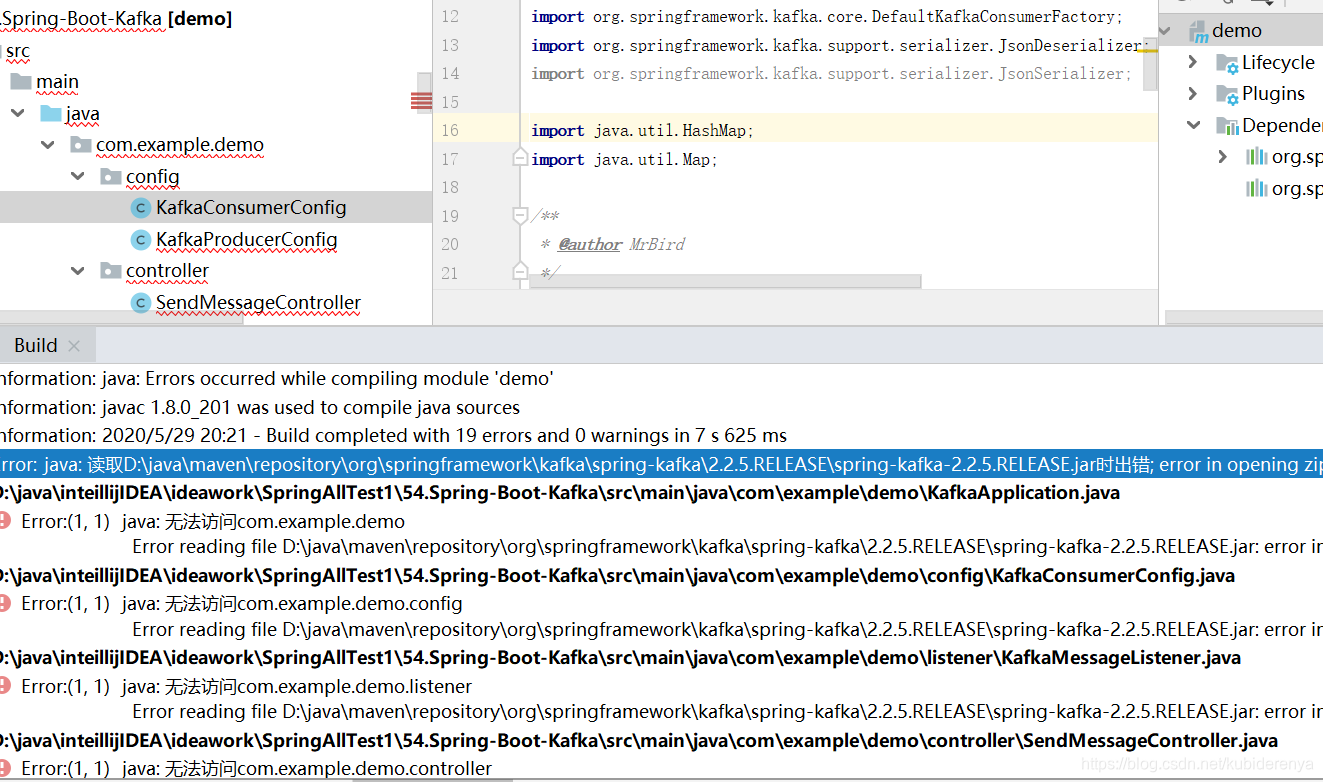Select the controller package folder icon

click(x=111, y=271)
